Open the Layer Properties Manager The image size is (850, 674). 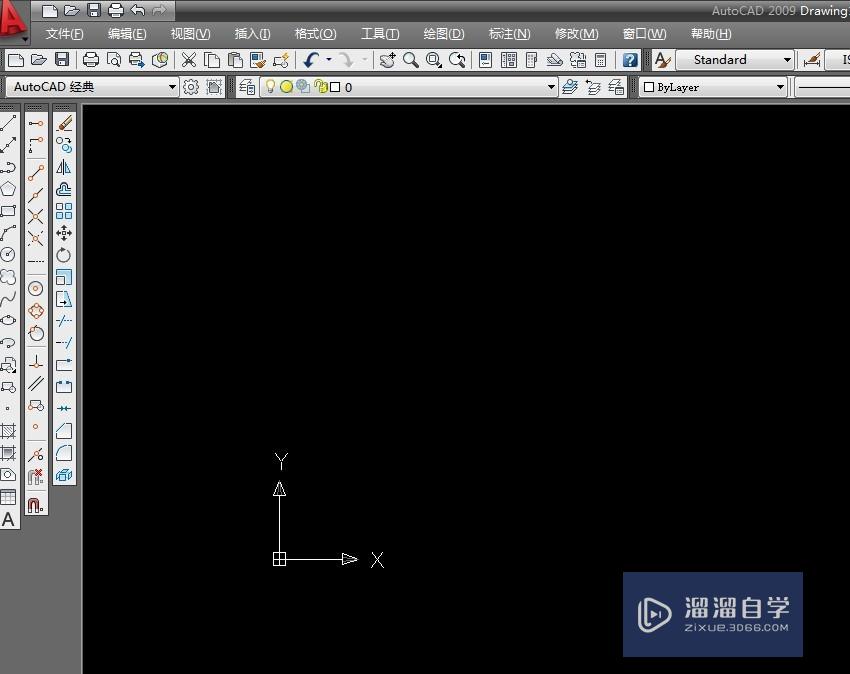coord(247,87)
